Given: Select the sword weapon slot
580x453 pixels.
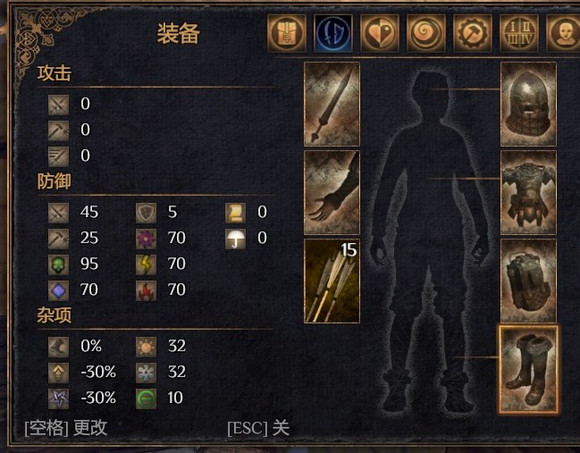Looking at the screenshot, I should pos(332,104).
